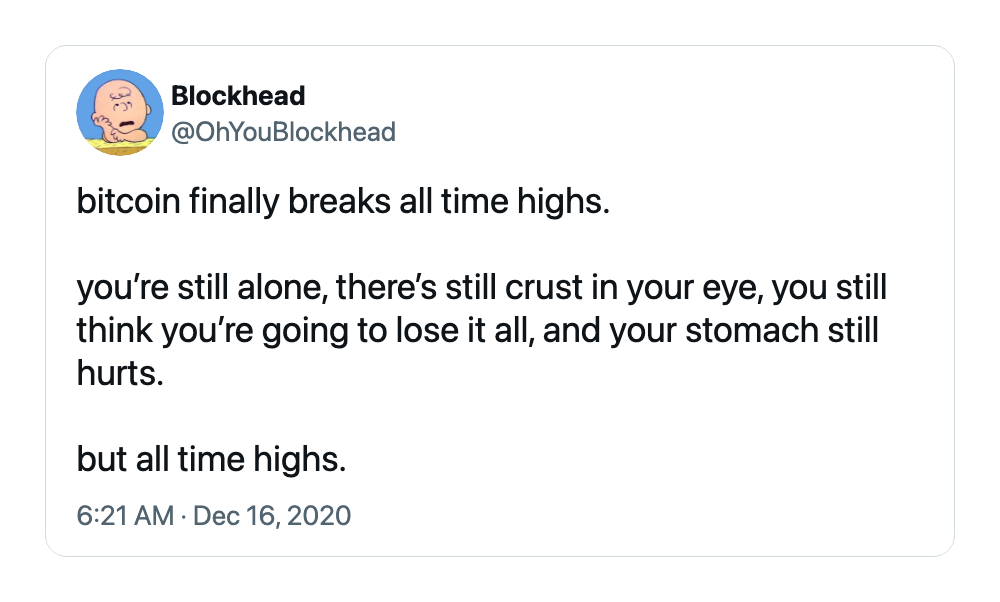
Task: Click the word "hurts." in the tweet
Action: (121, 373)
